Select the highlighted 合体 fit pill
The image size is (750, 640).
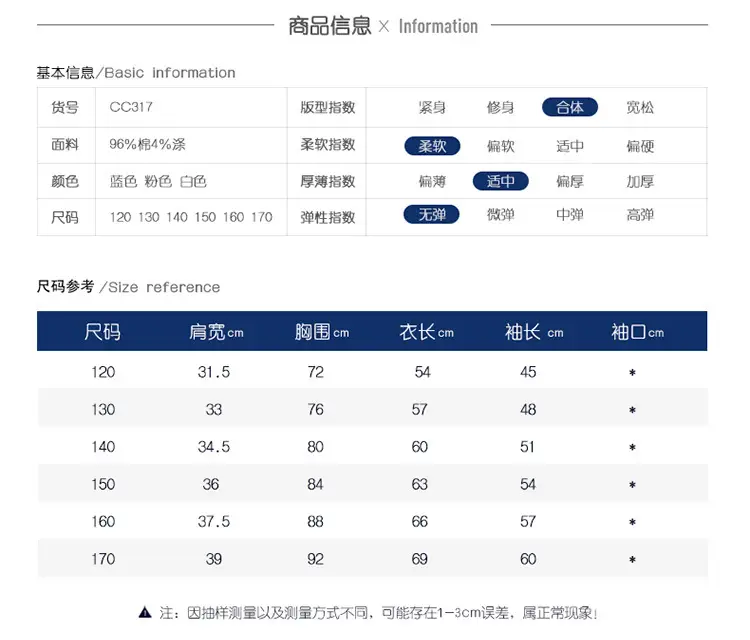(x=570, y=107)
